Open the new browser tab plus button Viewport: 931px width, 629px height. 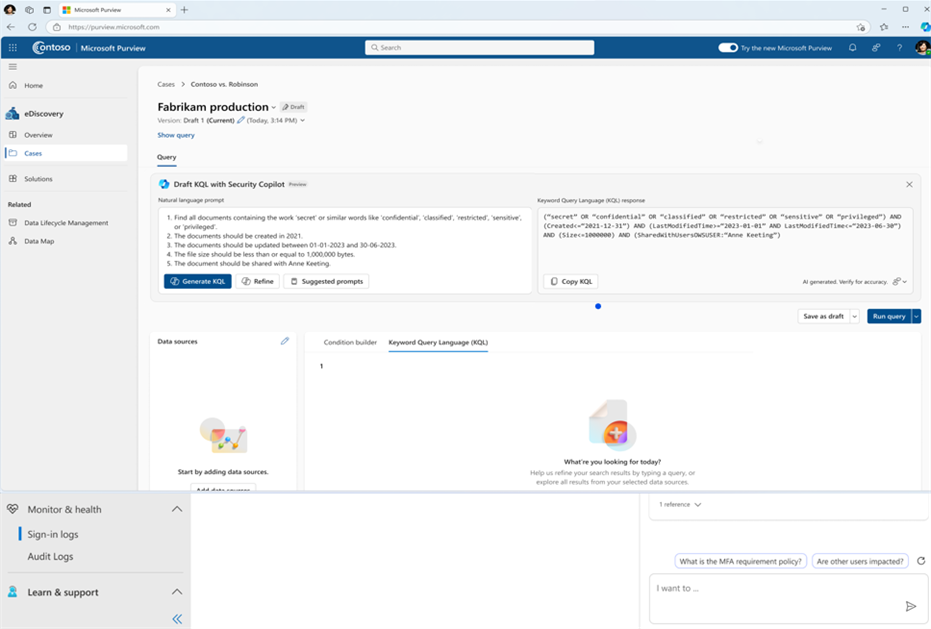(184, 10)
